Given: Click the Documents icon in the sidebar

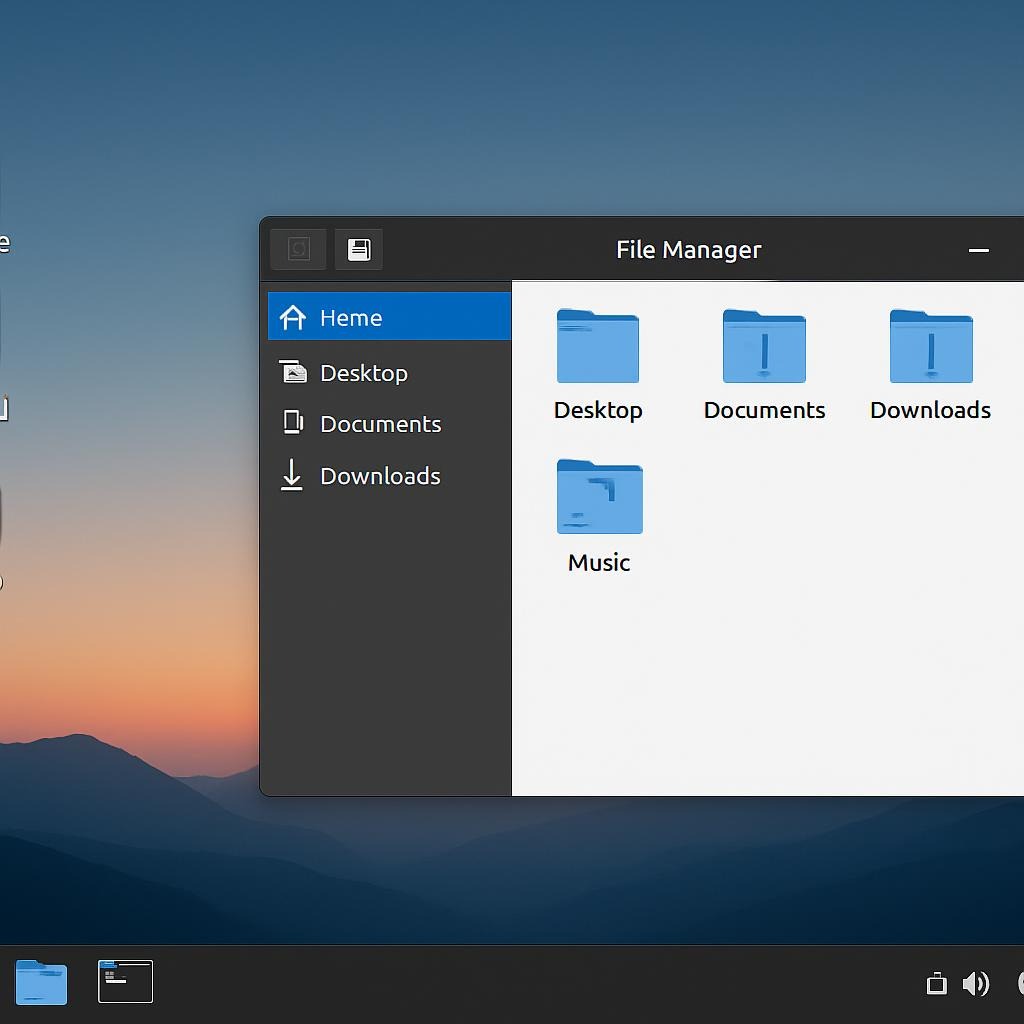Looking at the screenshot, I should coord(292,423).
